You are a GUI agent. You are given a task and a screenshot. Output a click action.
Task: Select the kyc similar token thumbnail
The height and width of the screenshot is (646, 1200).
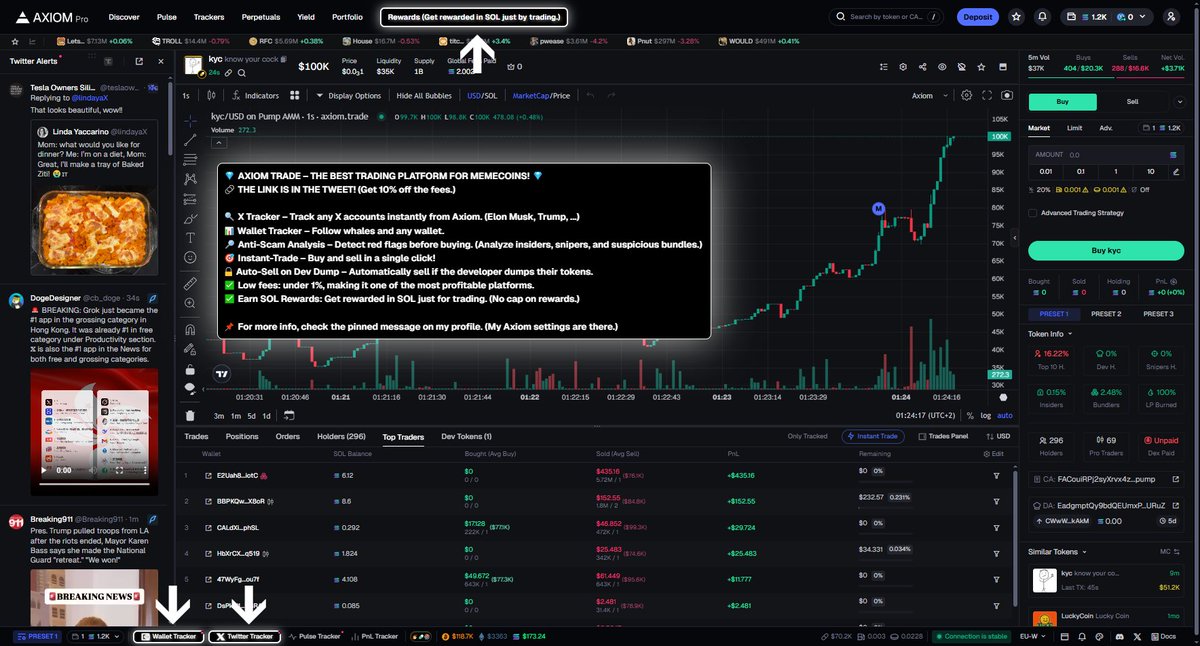pos(1044,578)
